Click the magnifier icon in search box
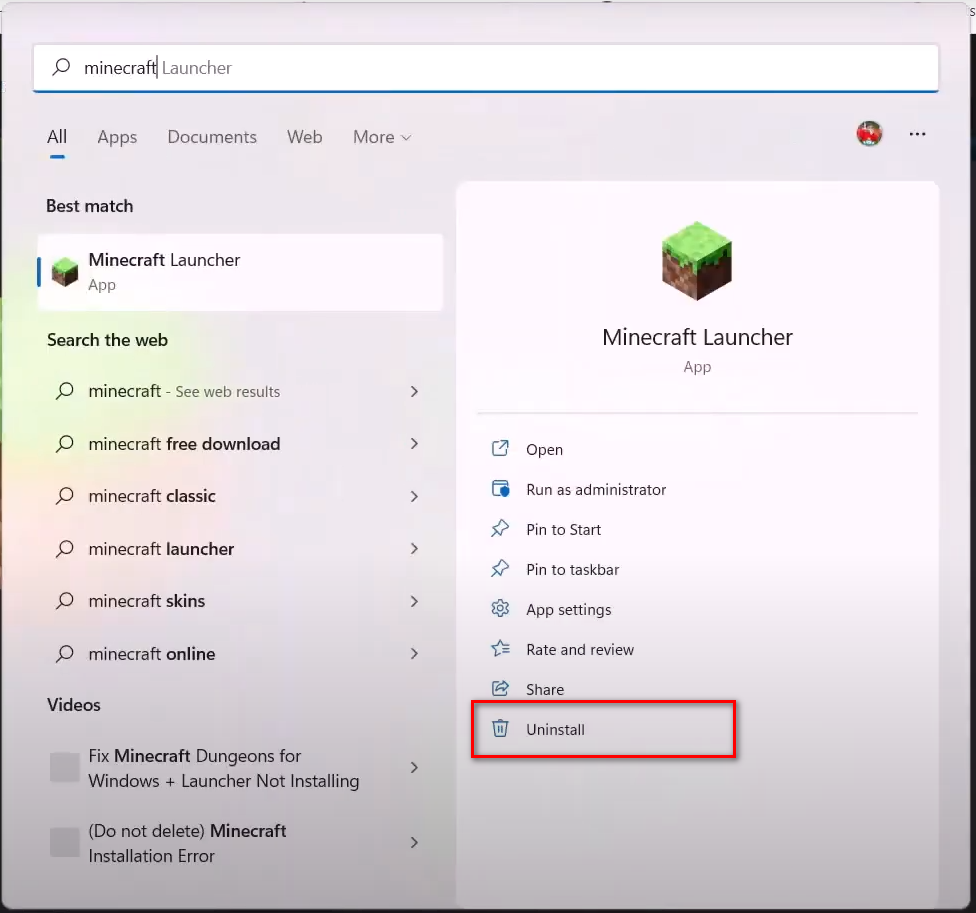The image size is (976, 913). [61, 67]
